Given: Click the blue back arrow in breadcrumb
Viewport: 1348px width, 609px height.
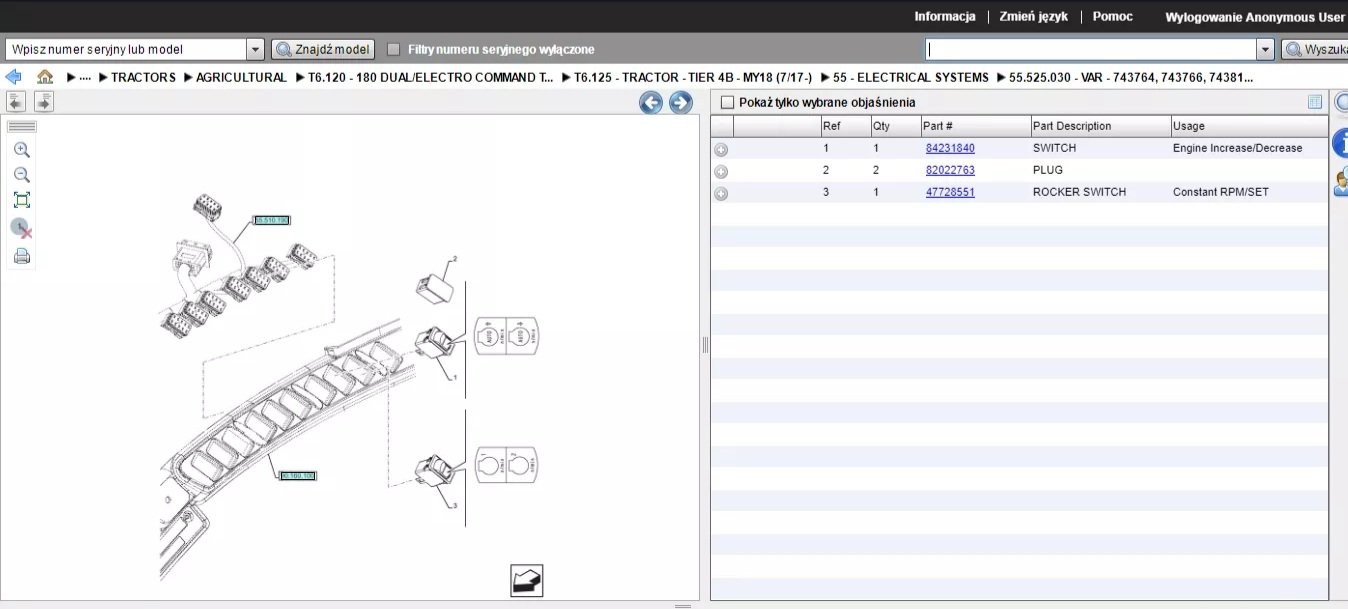Looking at the screenshot, I should [x=14, y=77].
